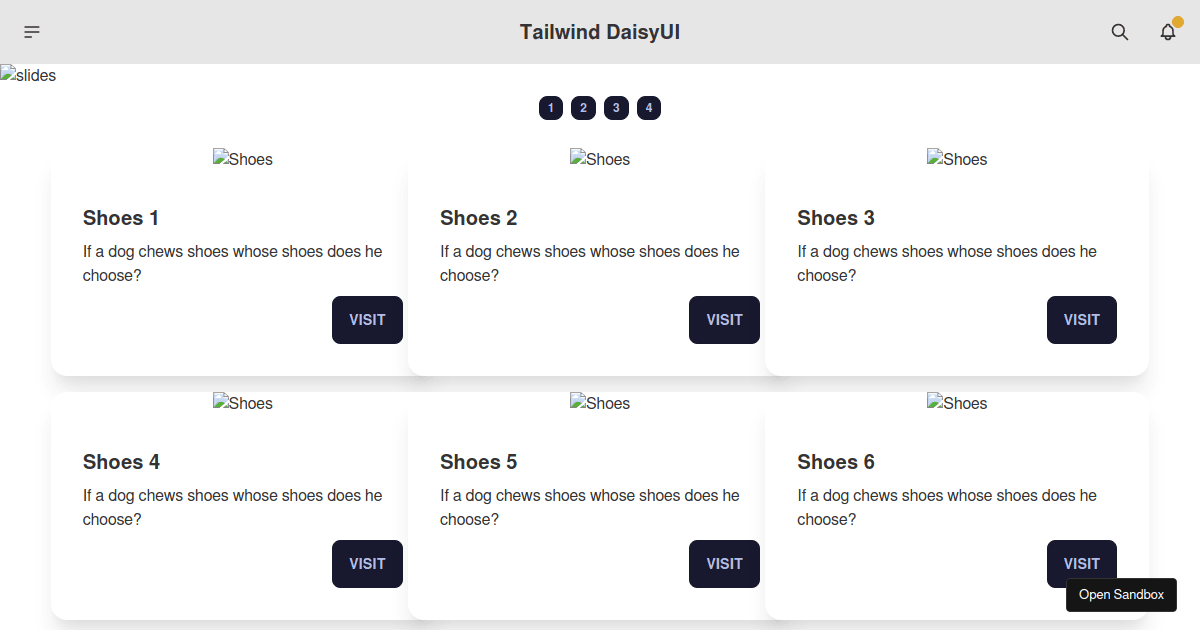Click VISIT on the Shoes 4 card
Viewport: 1200px width, 630px height.
pos(367,563)
